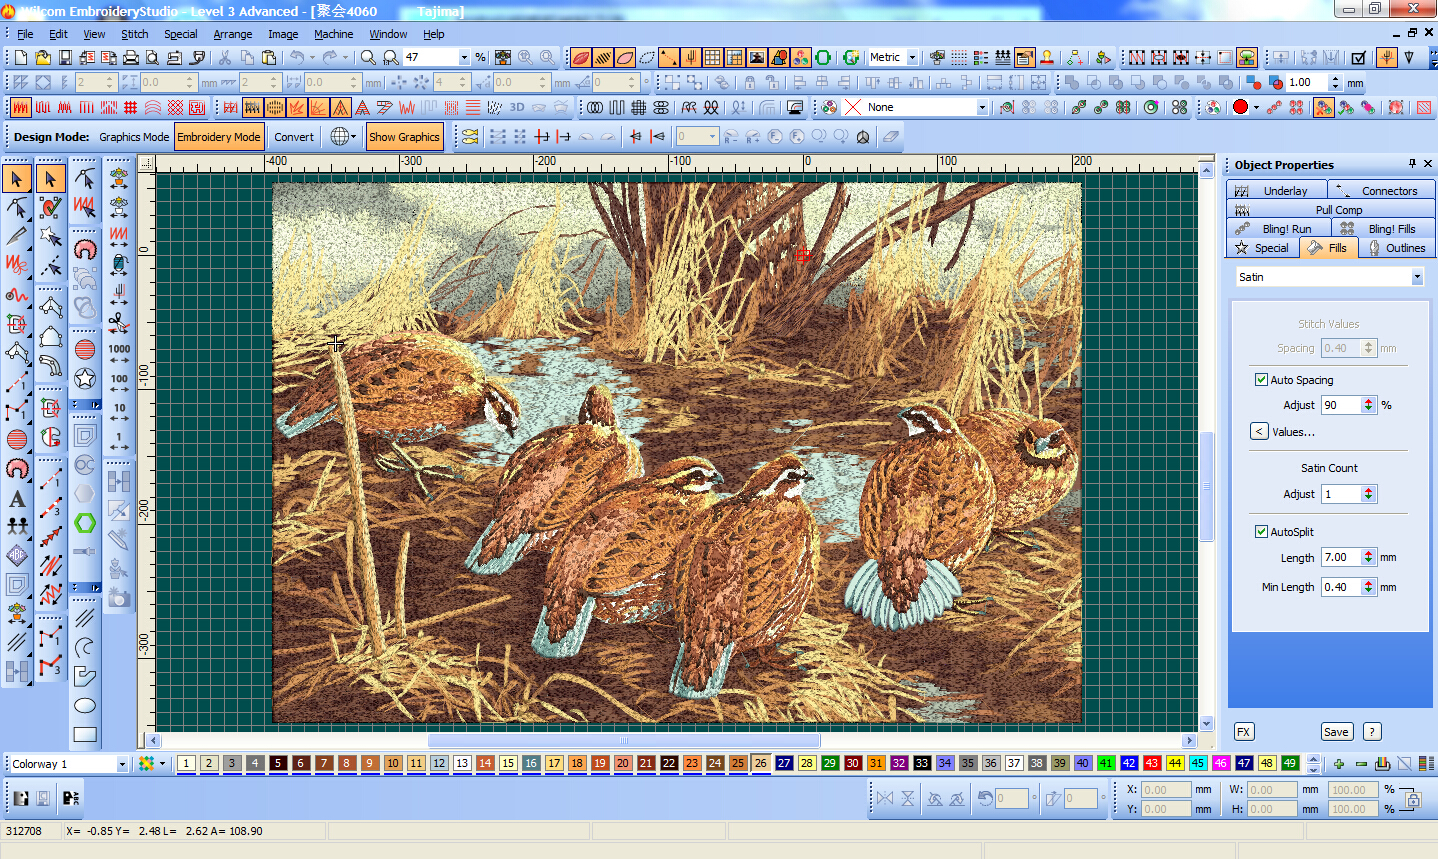Open the zoom percentage dropdown
The image size is (1438, 859).
(463, 58)
